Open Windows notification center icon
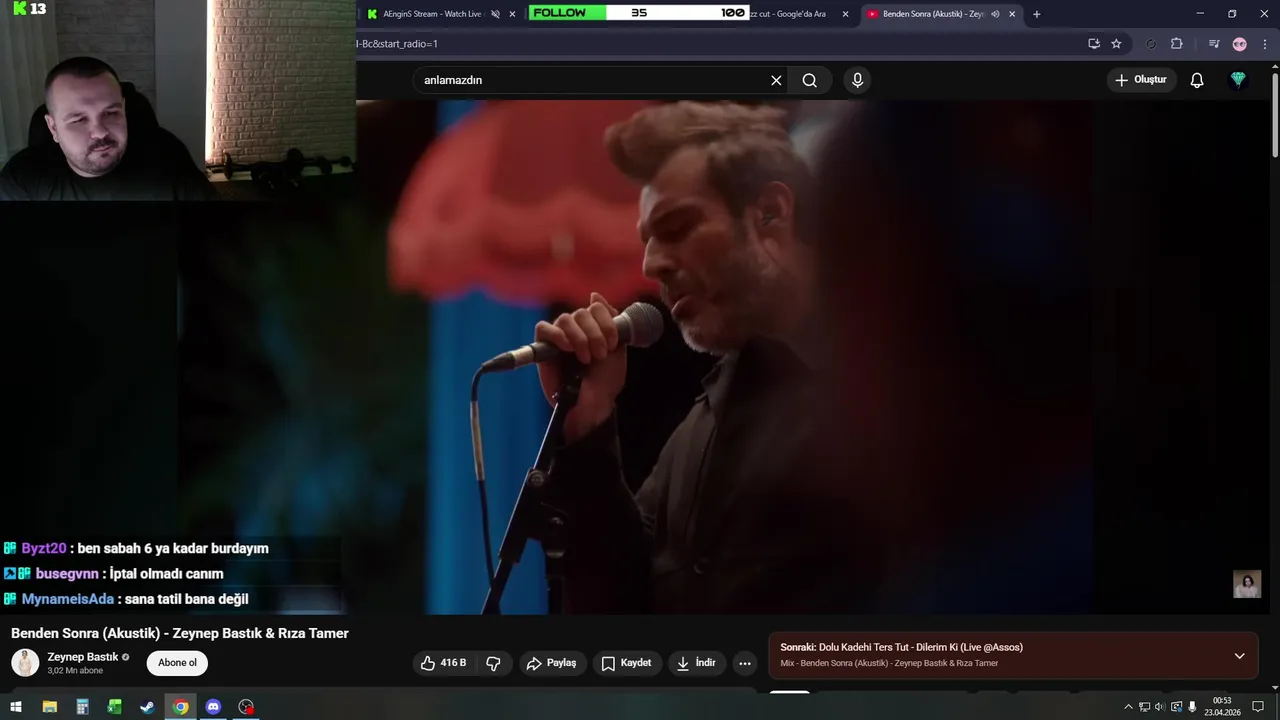 (x=1258, y=707)
